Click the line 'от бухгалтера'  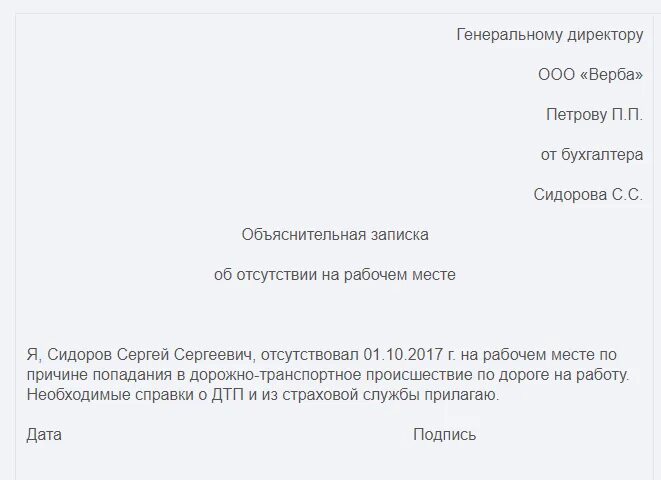click(x=592, y=155)
